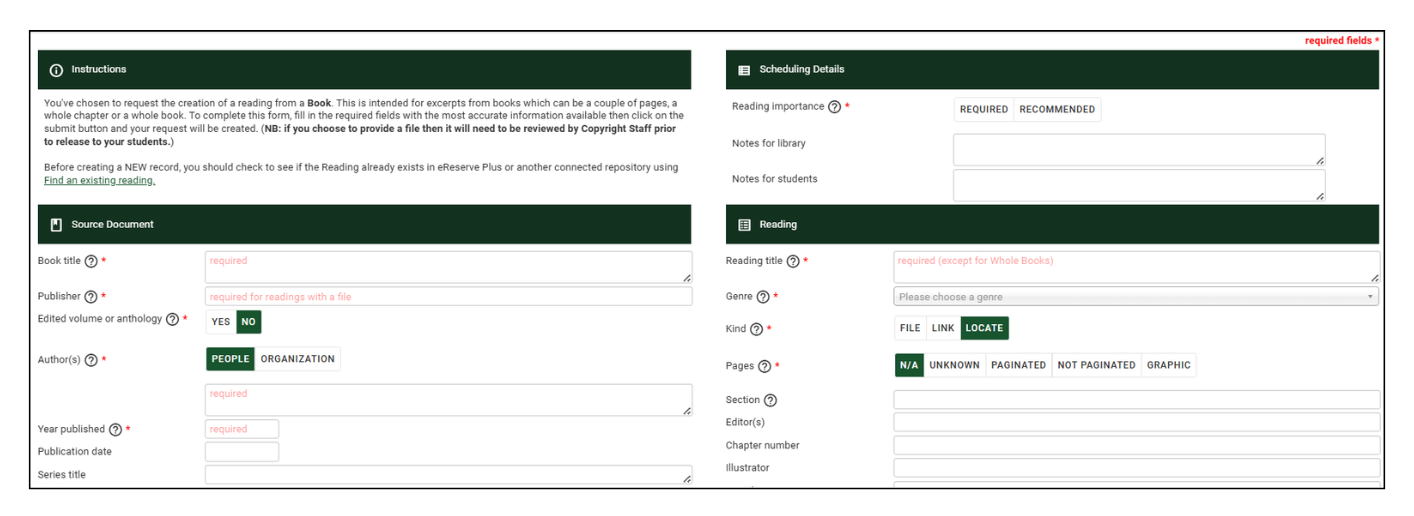Choose the GRAPHIC pages option
Image resolution: width=1414 pixels, height=516 pixels.
point(1168,366)
